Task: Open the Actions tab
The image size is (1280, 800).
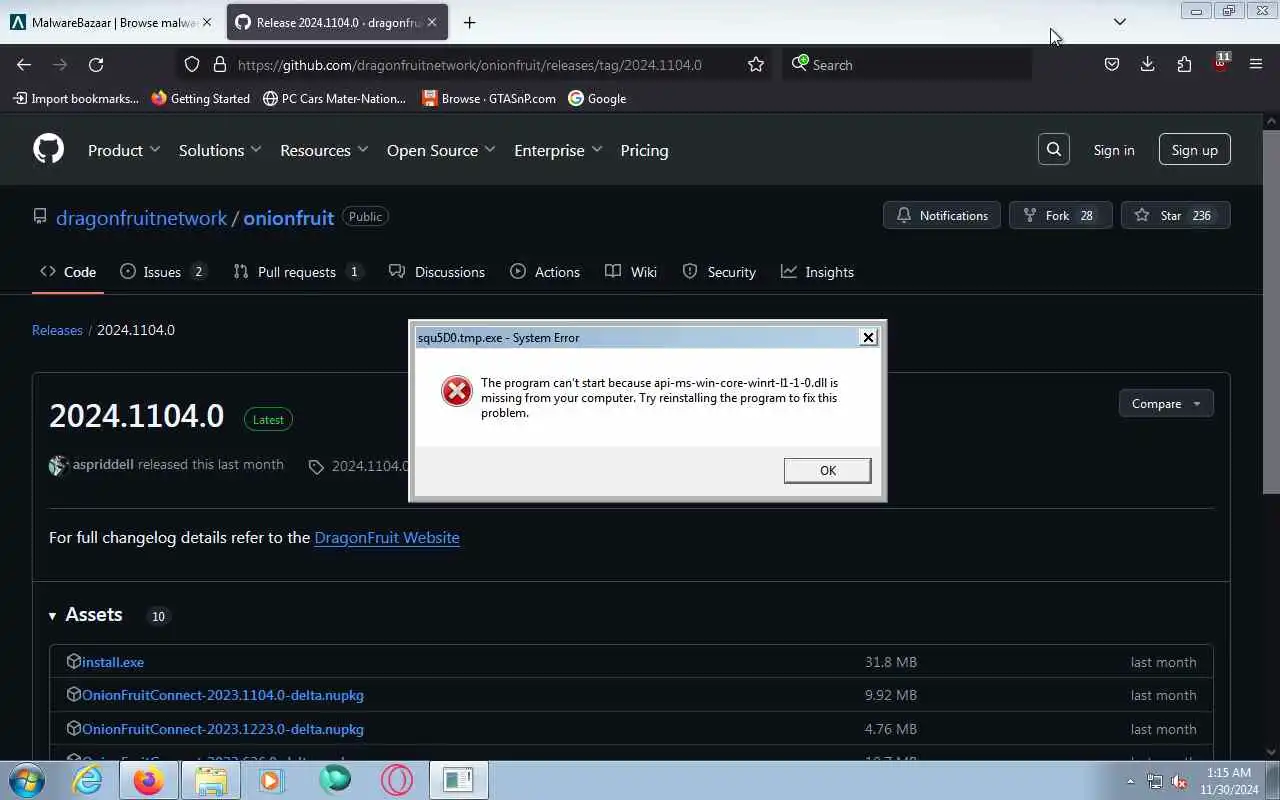Action: click(x=545, y=272)
